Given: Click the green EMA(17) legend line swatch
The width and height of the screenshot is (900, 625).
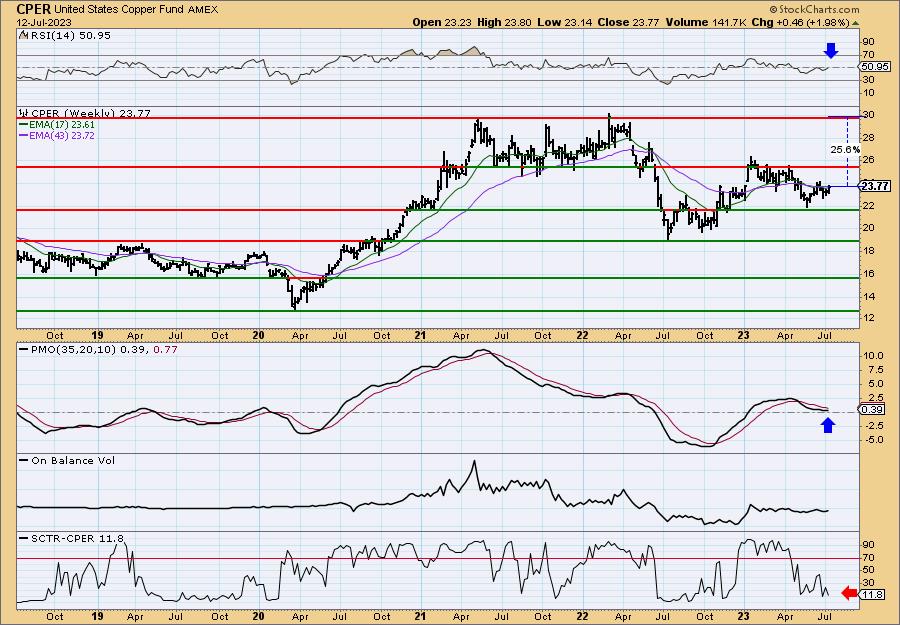Looking at the screenshot, I should (x=24, y=125).
